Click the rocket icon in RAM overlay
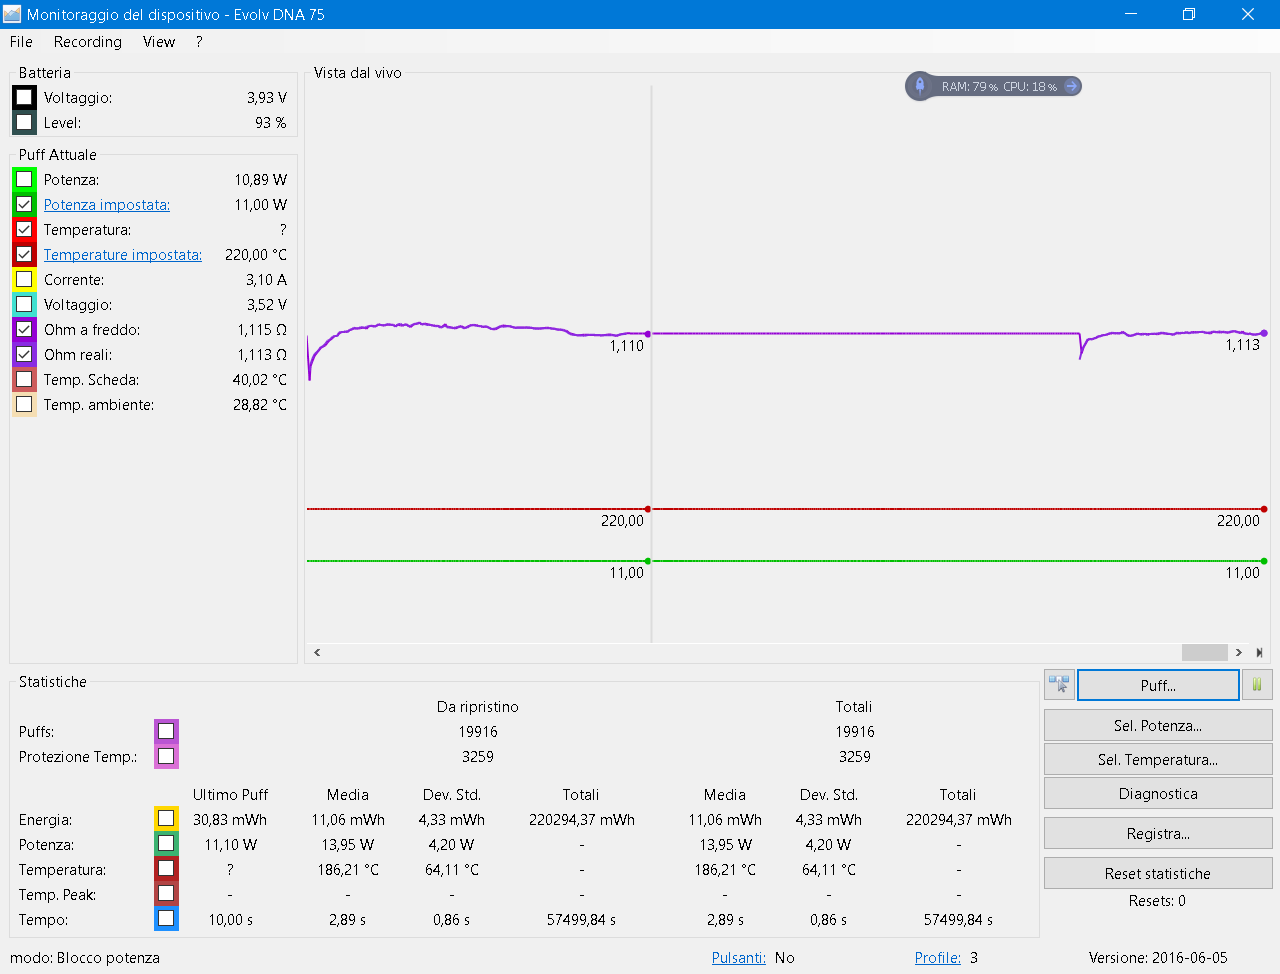This screenshot has width=1280, height=974. tap(920, 86)
